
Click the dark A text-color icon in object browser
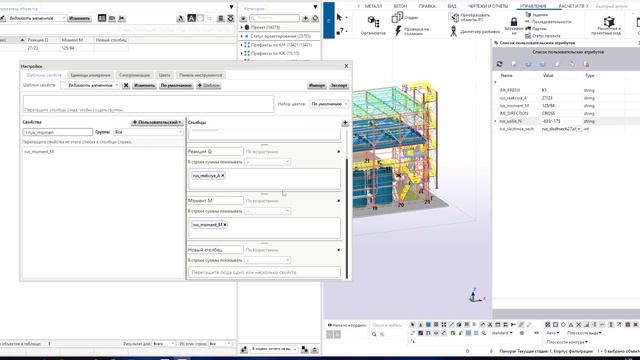(191, 18)
